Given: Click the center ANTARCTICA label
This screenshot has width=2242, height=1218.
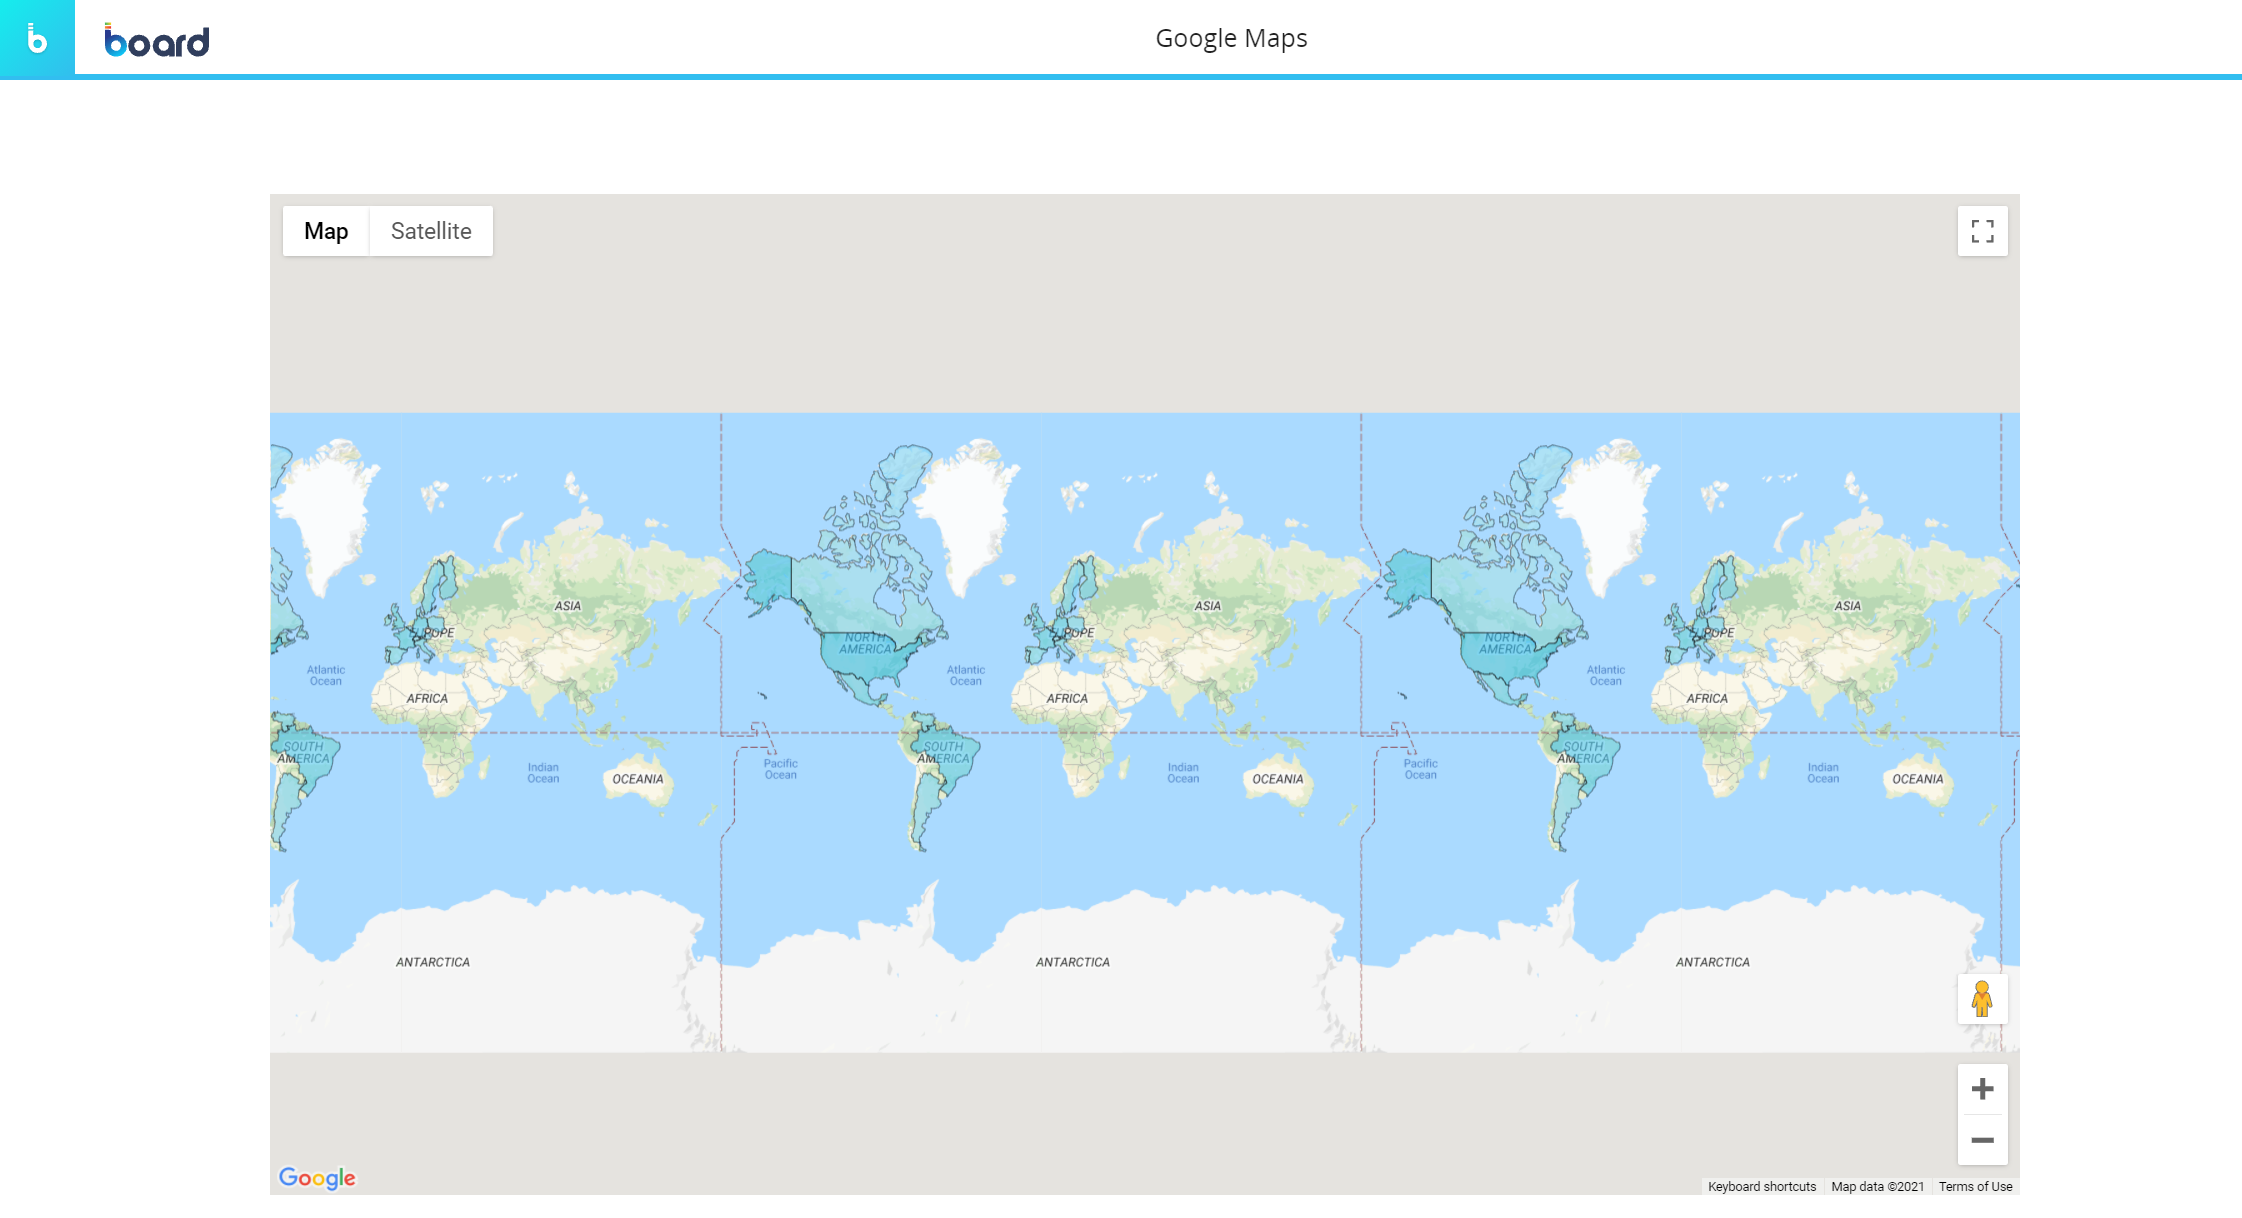Looking at the screenshot, I should (1072, 962).
